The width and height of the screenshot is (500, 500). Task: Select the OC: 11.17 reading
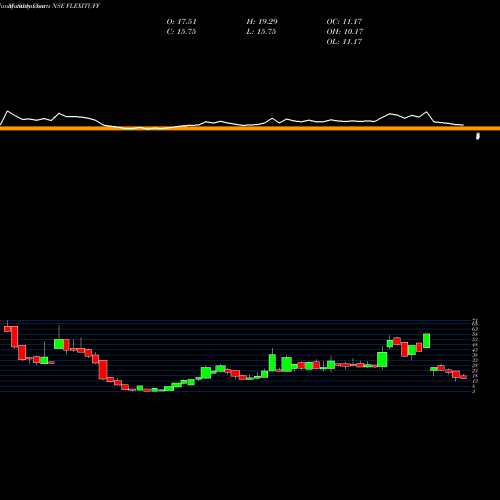344,22
